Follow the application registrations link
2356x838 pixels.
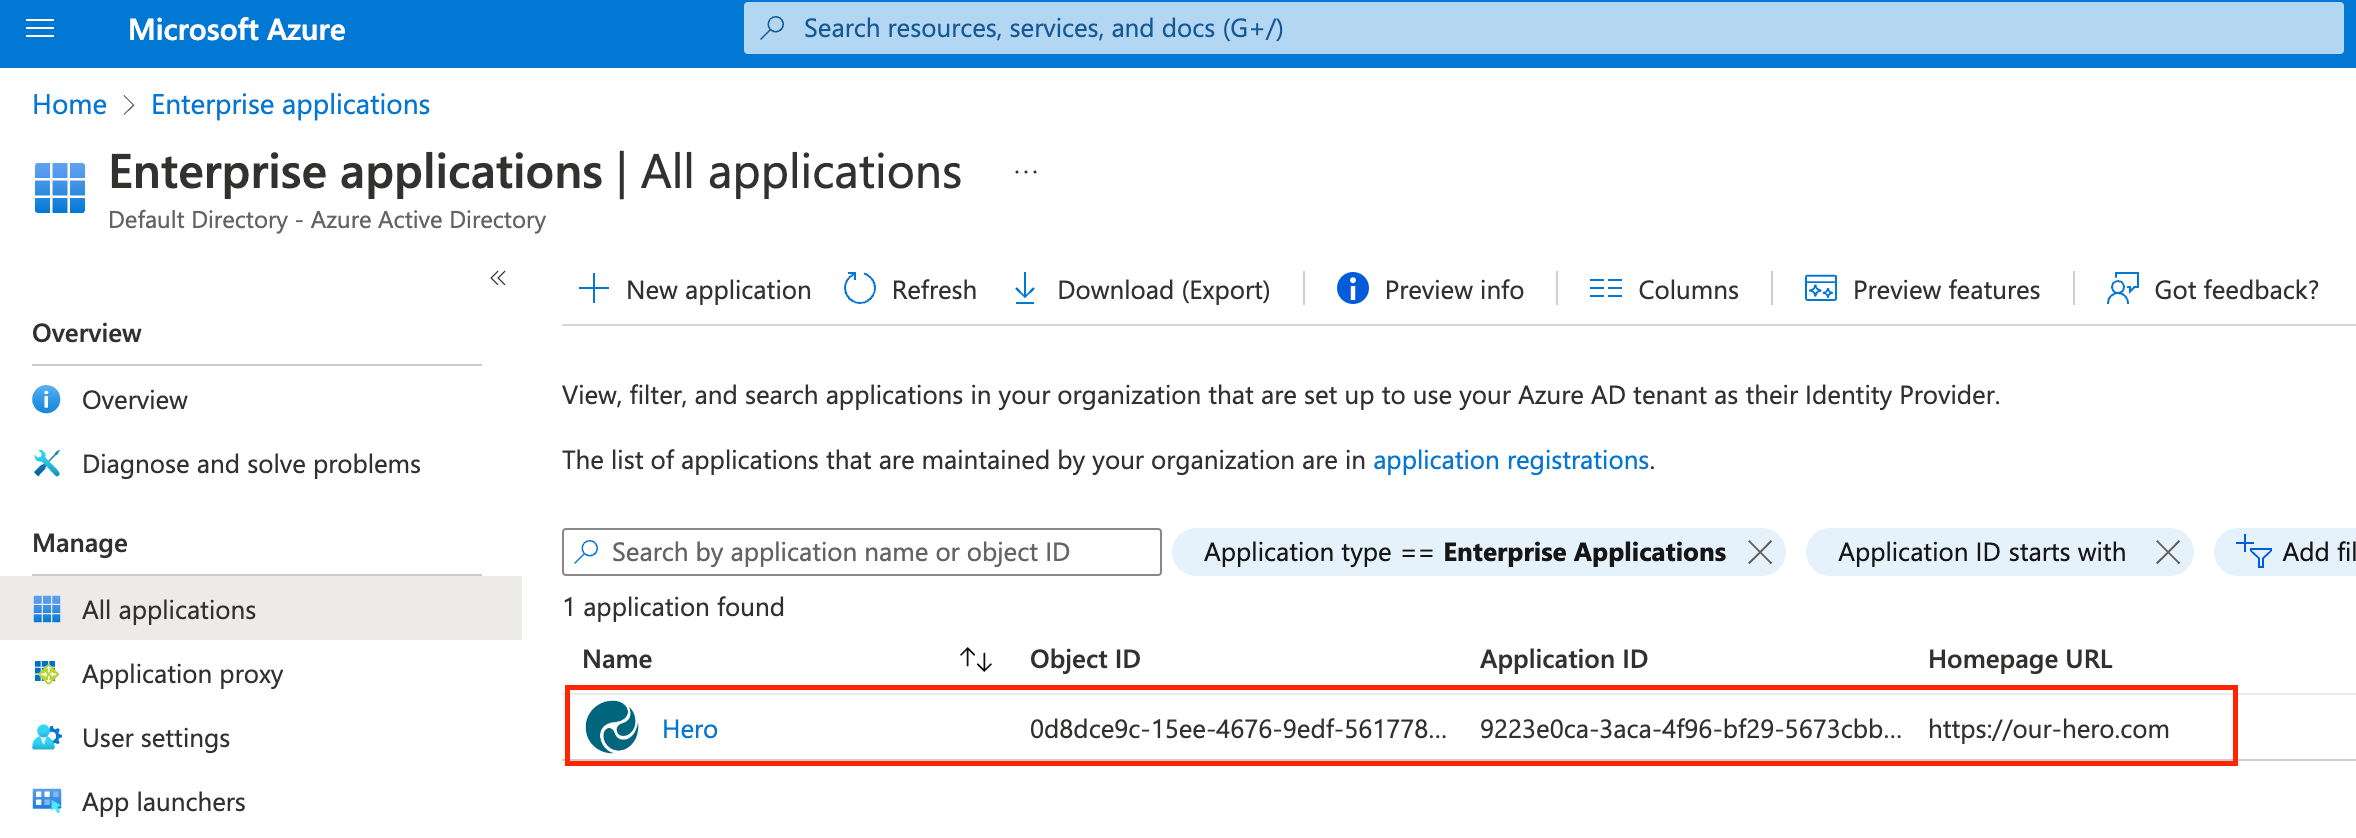point(1510,460)
